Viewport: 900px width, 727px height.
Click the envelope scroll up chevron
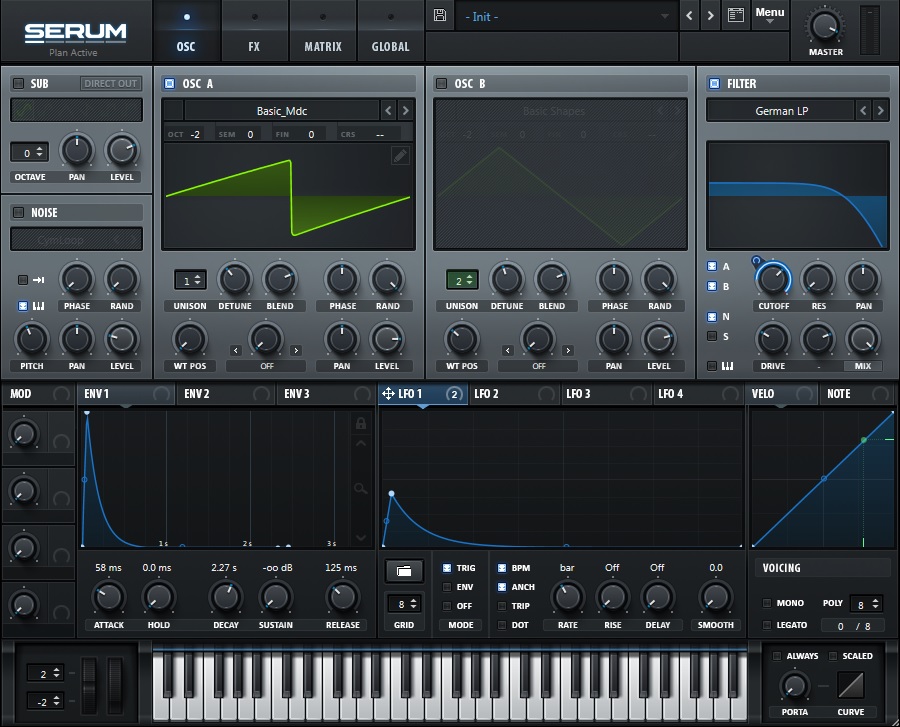[x=361, y=444]
